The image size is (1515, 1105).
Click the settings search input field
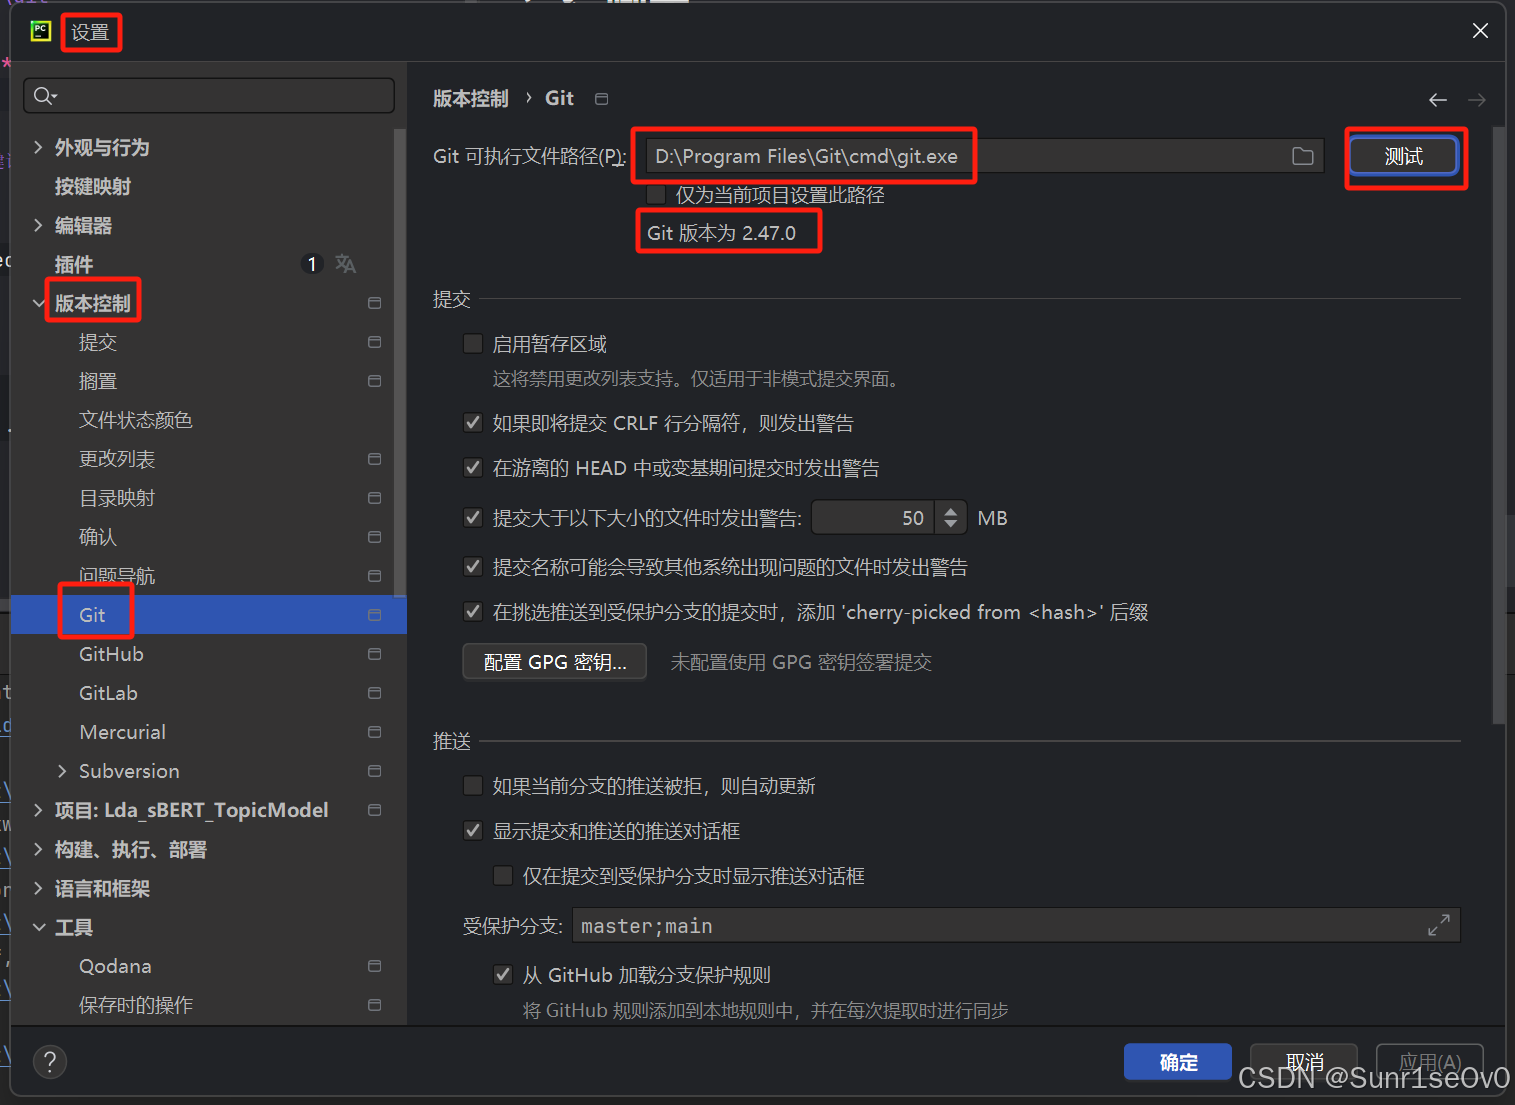208,96
